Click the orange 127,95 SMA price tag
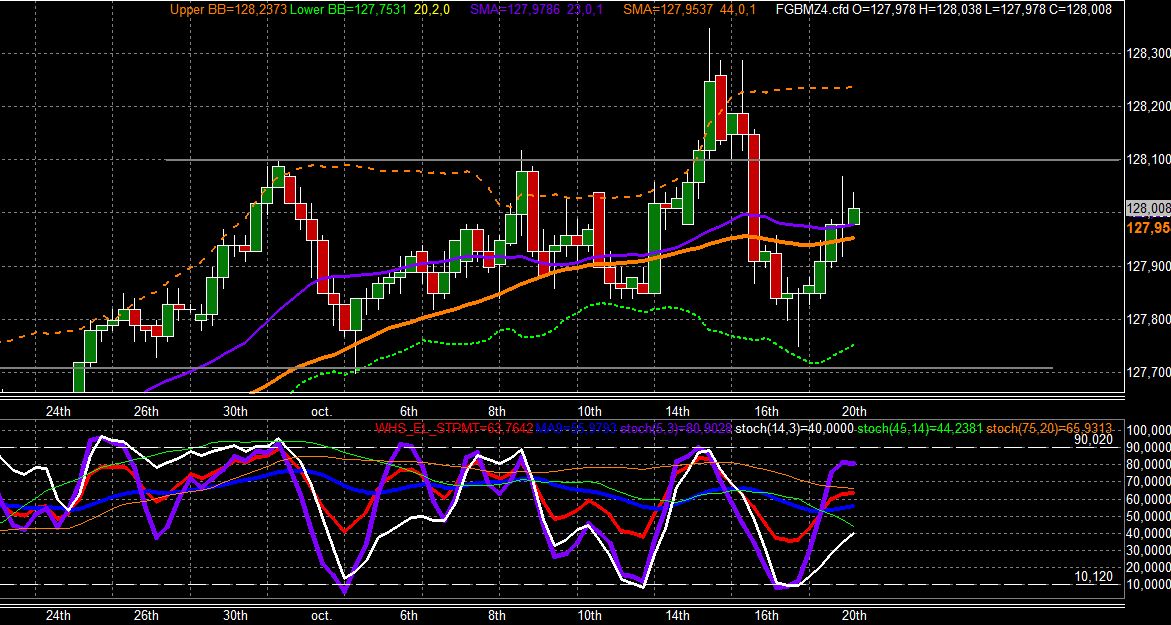Screen dimensions: 1171x625 [x=1149, y=227]
